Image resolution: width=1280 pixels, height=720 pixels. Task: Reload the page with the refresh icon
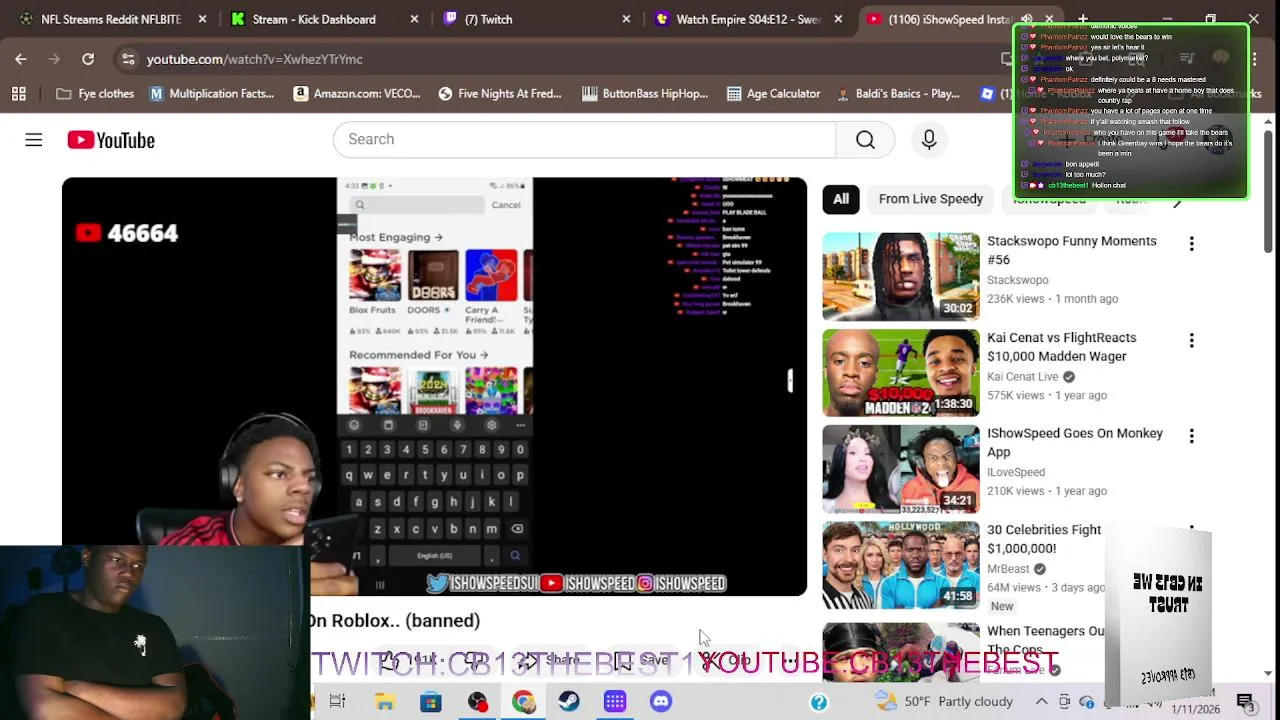(x=88, y=59)
